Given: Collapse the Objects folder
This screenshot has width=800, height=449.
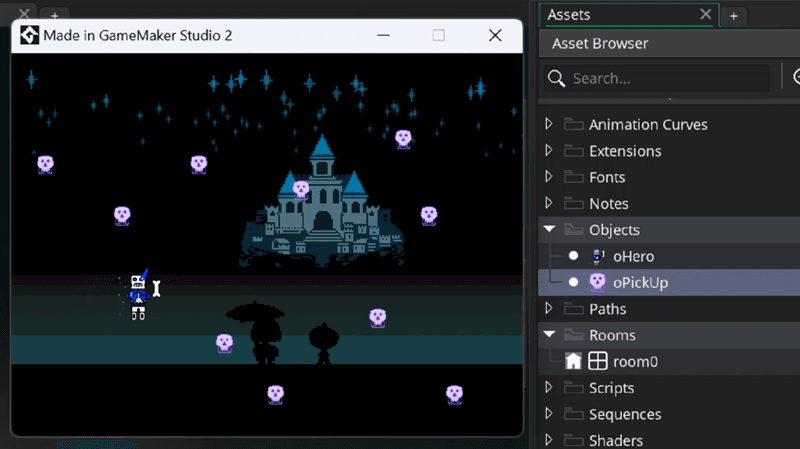Looking at the screenshot, I should (548, 230).
